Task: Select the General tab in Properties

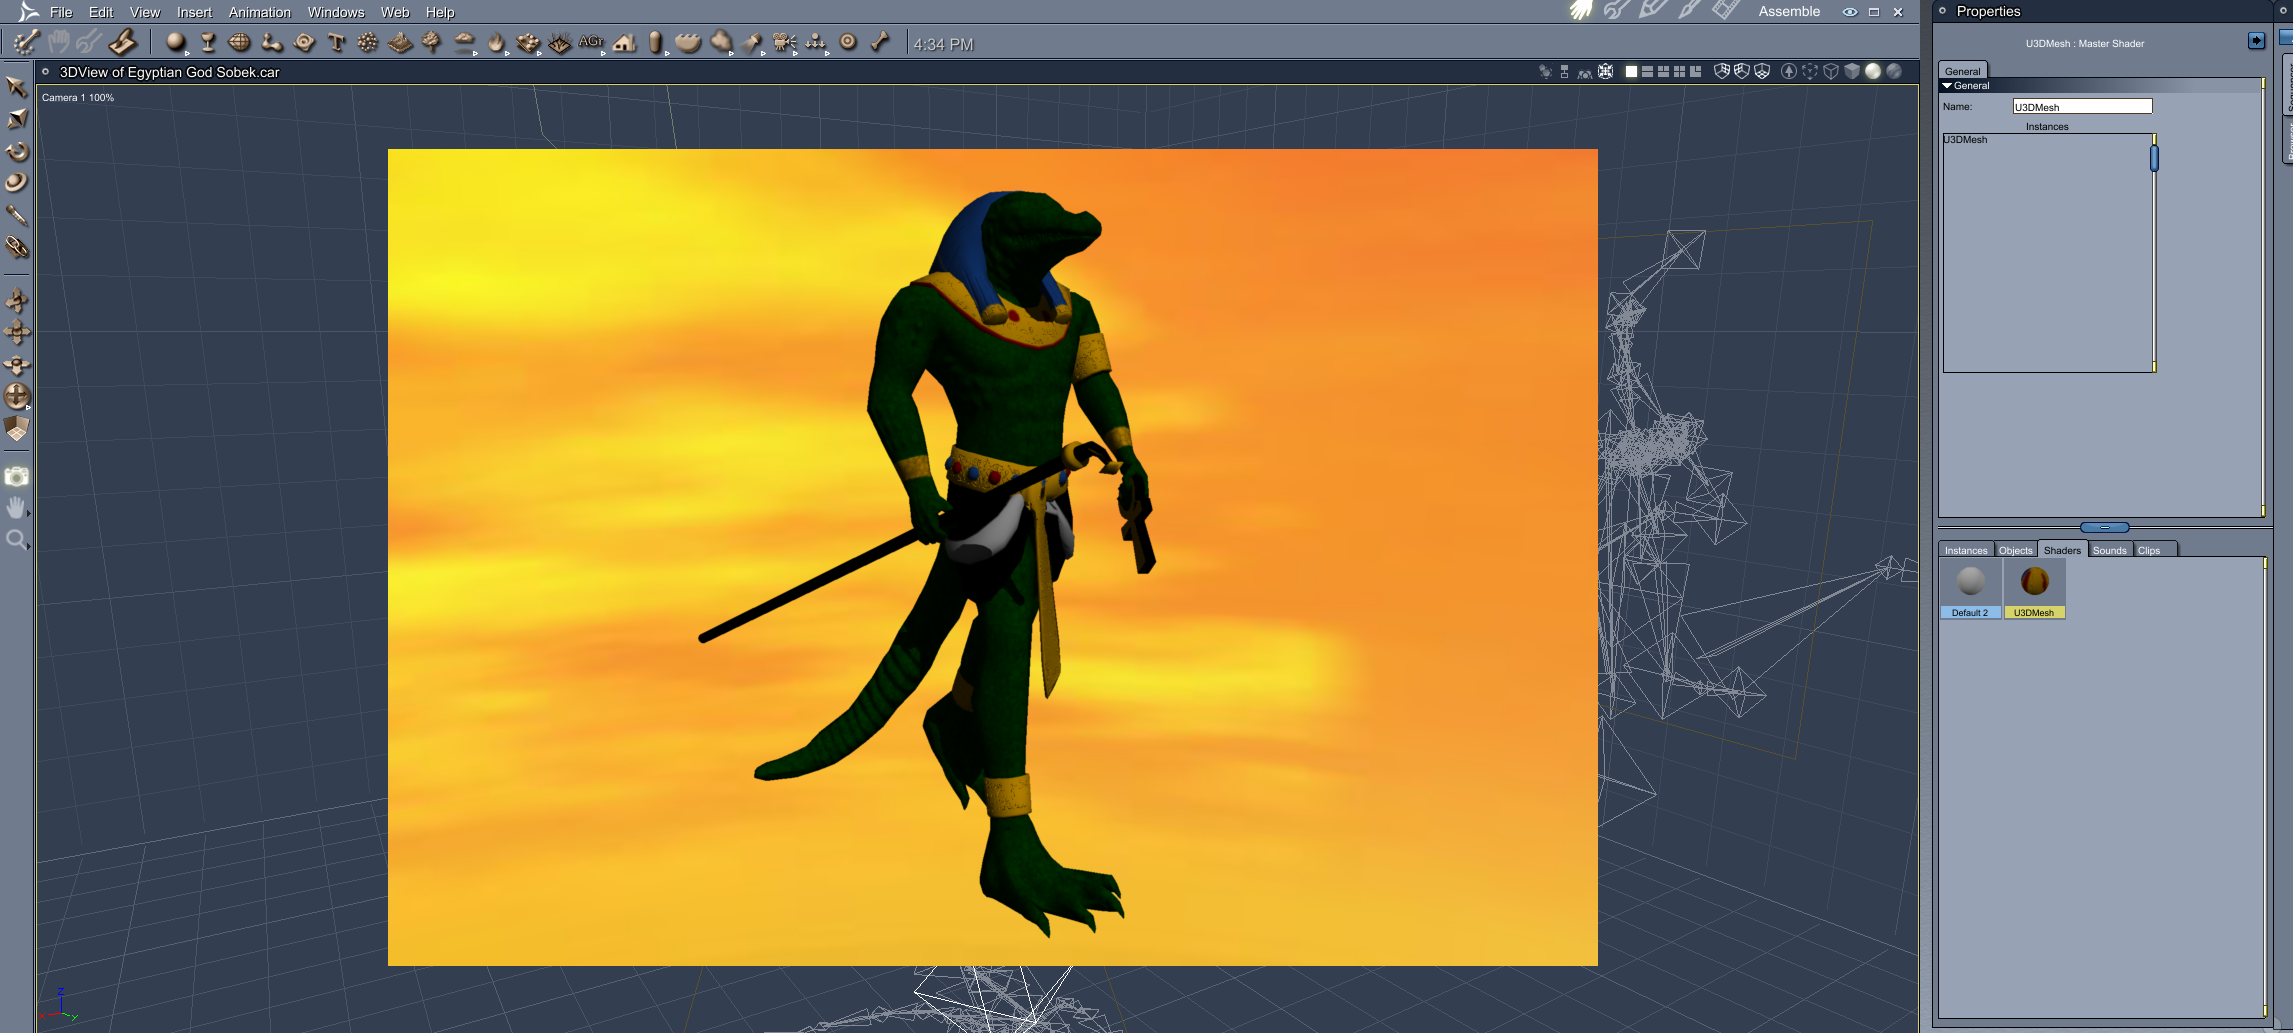Action: 1963,71
